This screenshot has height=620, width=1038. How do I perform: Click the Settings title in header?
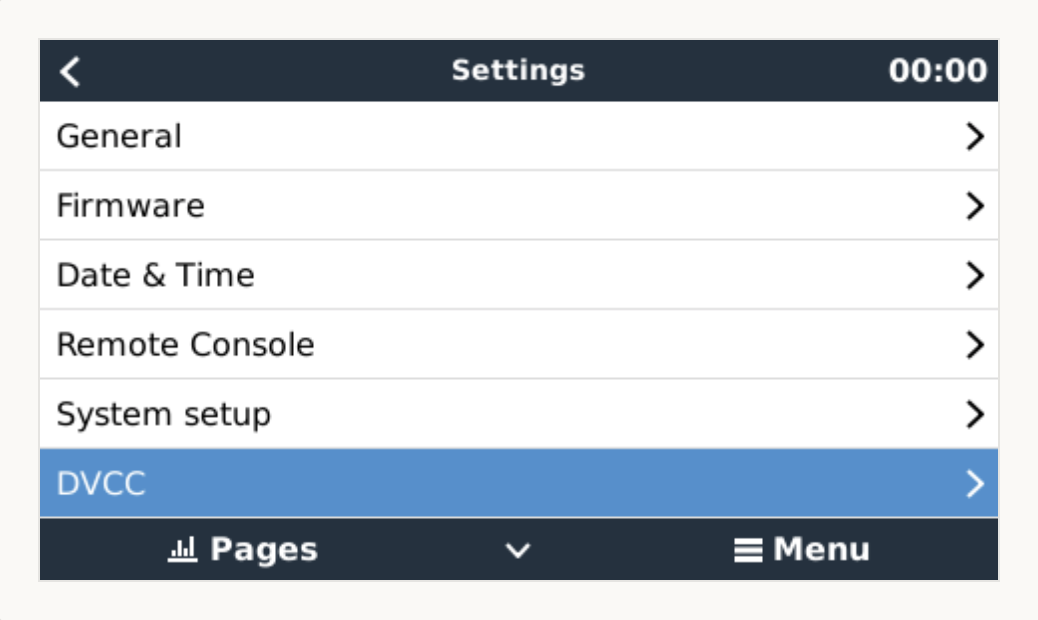click(x=518, y=71)
